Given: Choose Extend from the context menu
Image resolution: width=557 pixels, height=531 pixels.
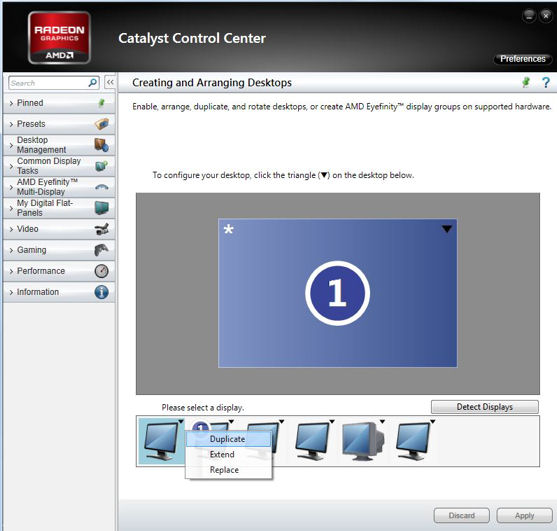Looking at the screenshot, I should point(222,454).
